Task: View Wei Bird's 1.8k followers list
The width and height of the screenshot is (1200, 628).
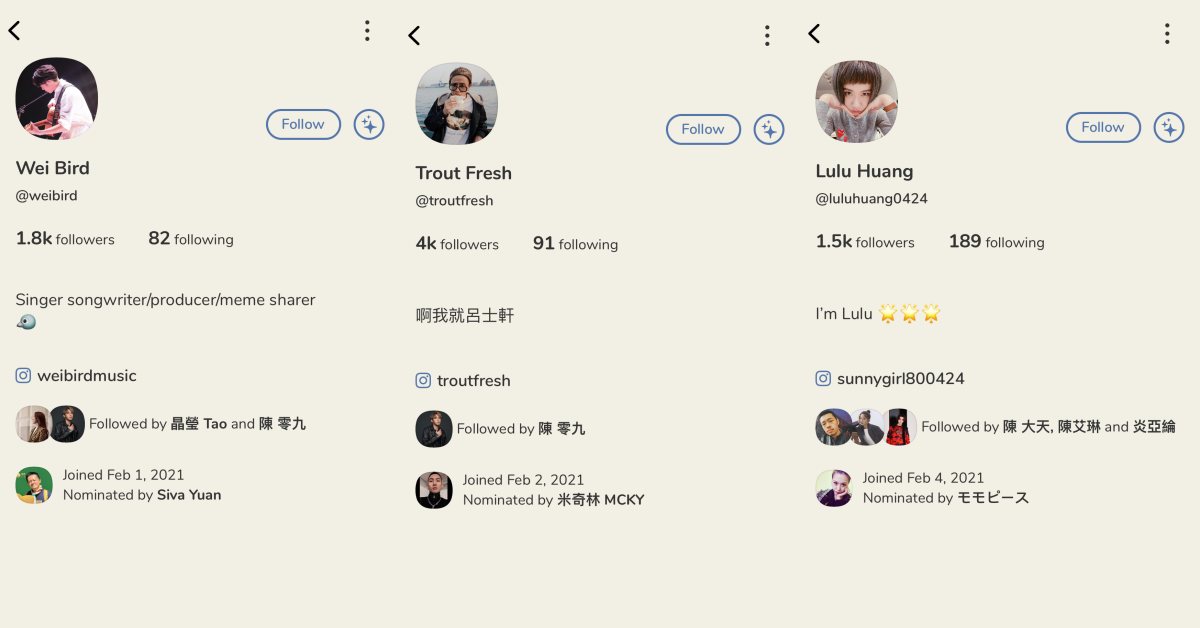Action: click(65, 239)
